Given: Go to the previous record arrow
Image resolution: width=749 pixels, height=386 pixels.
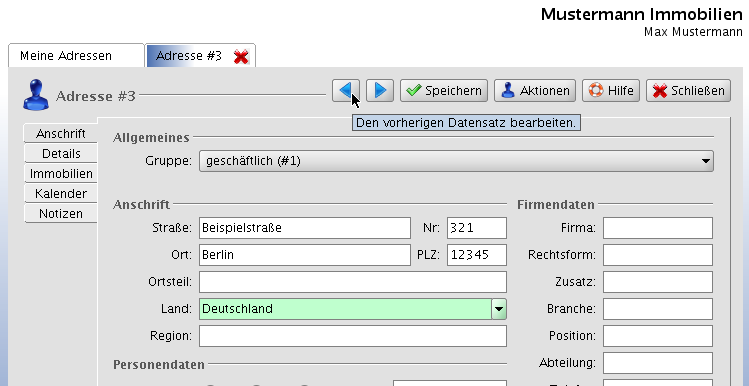Looking at the screenshot, I should (x=346, y=90).
